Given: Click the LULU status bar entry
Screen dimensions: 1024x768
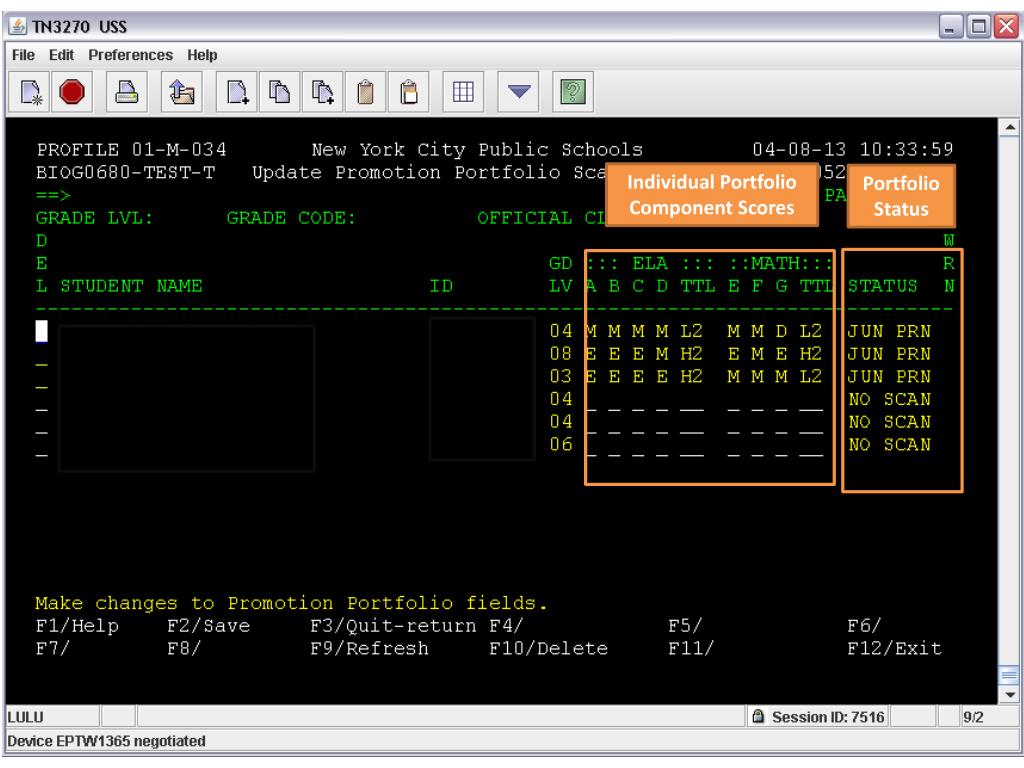Looking at the screenshot, I should point(25,717).
